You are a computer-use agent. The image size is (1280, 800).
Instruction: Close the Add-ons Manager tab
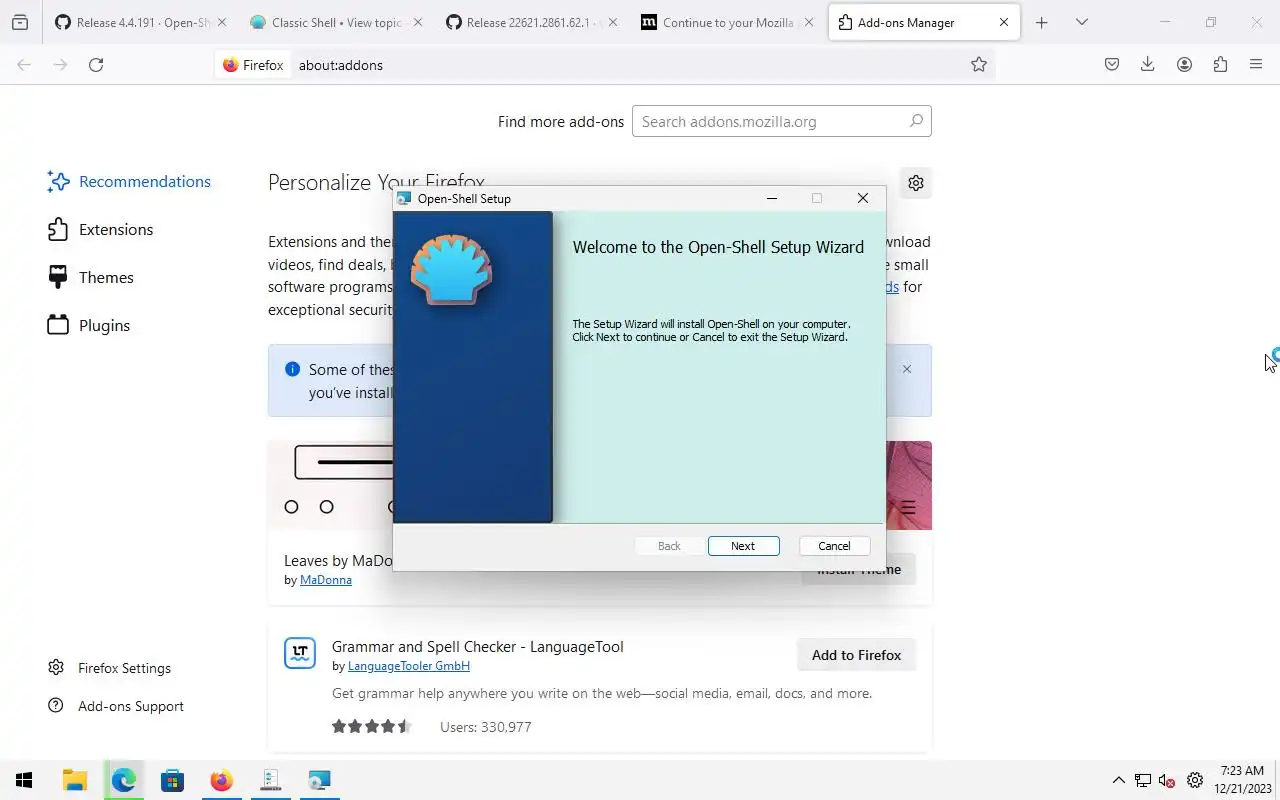click(x=1003, y=22)
